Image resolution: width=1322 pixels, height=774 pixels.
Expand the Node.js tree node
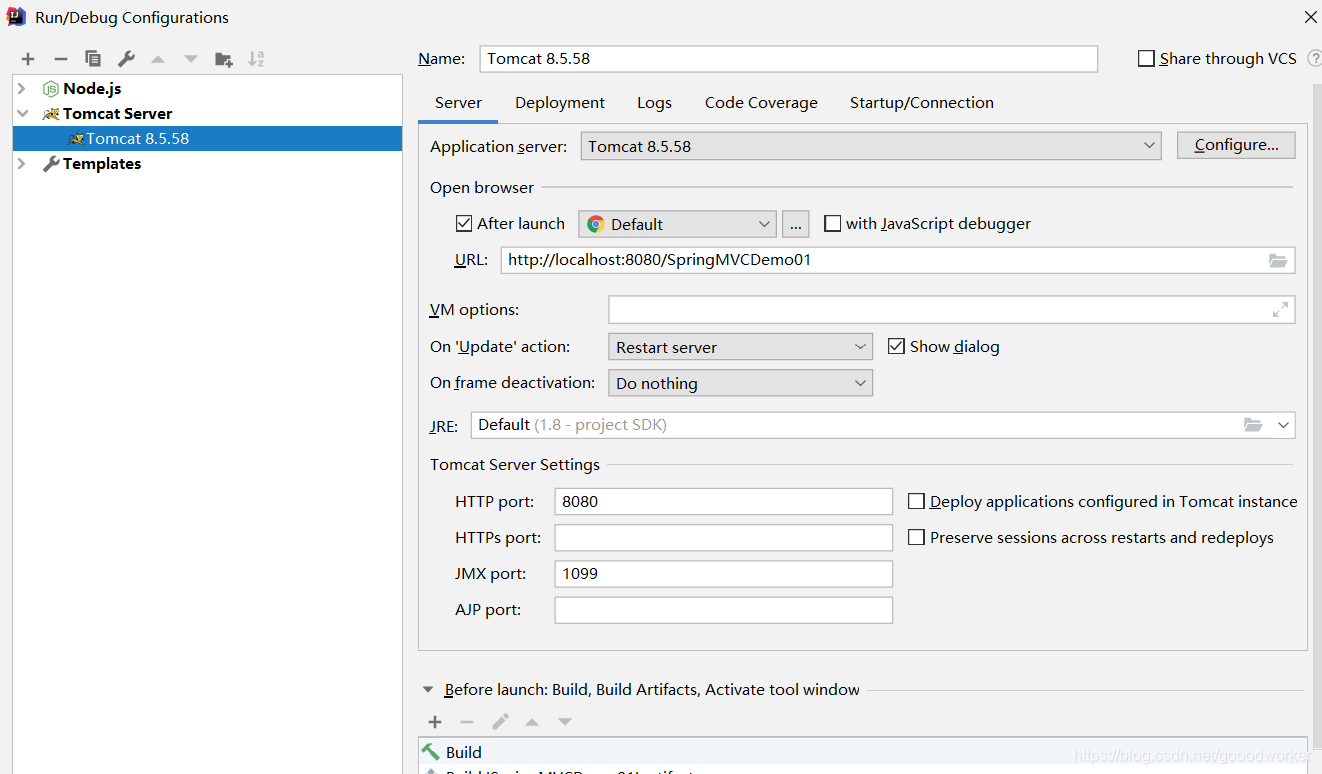click(x=22, y=89)
